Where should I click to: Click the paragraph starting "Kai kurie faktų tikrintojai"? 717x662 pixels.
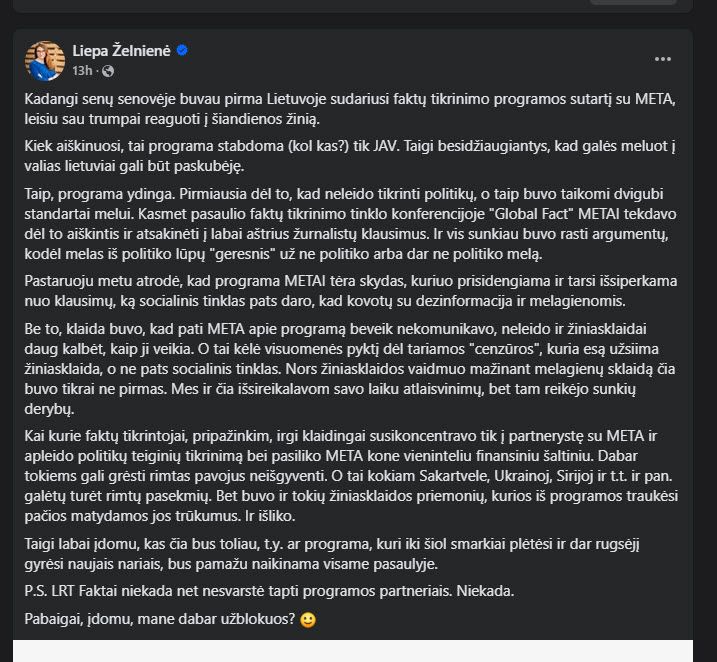pos(351,476)
